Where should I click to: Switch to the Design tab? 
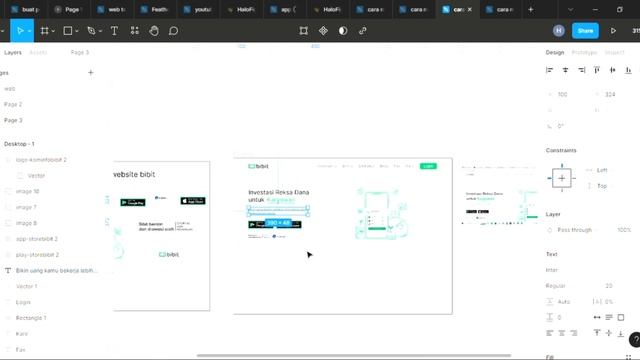pos(555,53)
